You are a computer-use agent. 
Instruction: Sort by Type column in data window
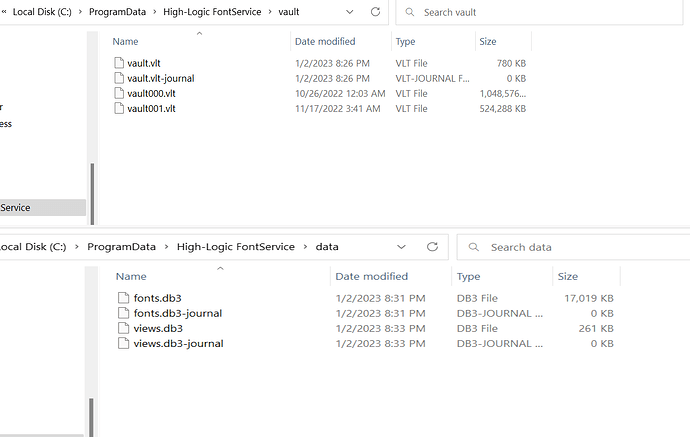pyautogui.click(x=469, y=276)
